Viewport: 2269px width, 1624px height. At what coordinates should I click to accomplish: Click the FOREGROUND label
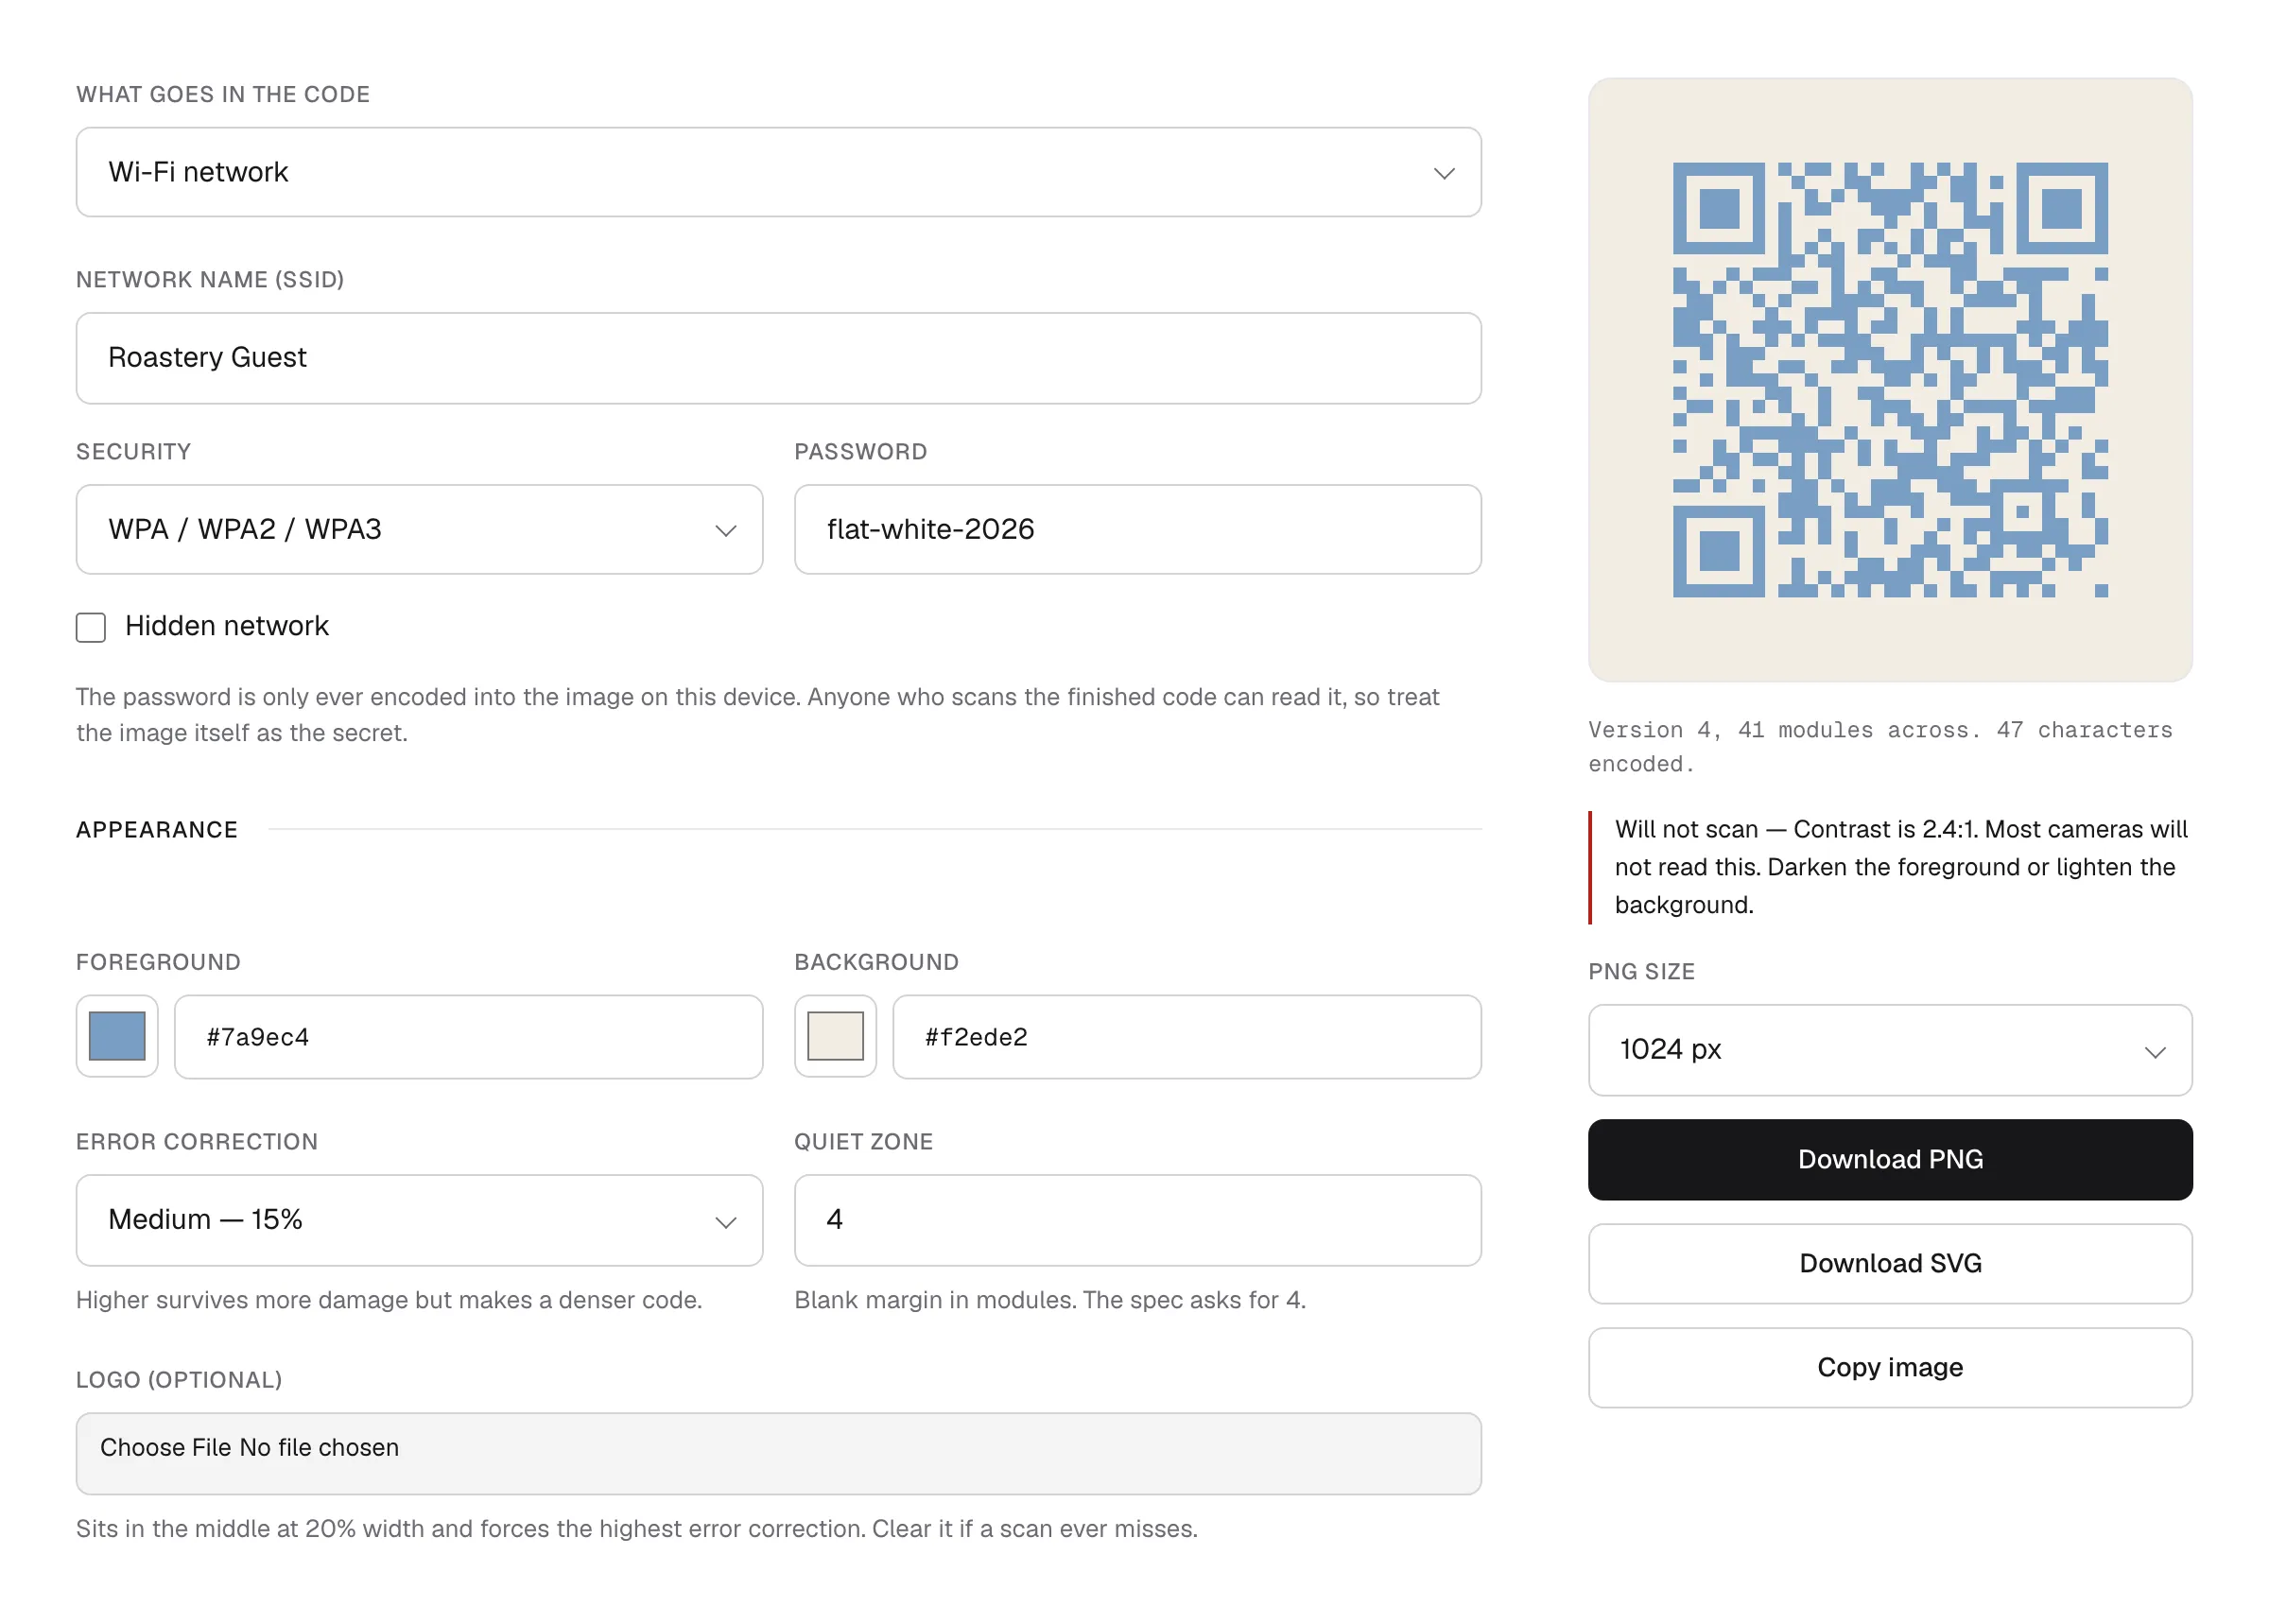(158, 962)
